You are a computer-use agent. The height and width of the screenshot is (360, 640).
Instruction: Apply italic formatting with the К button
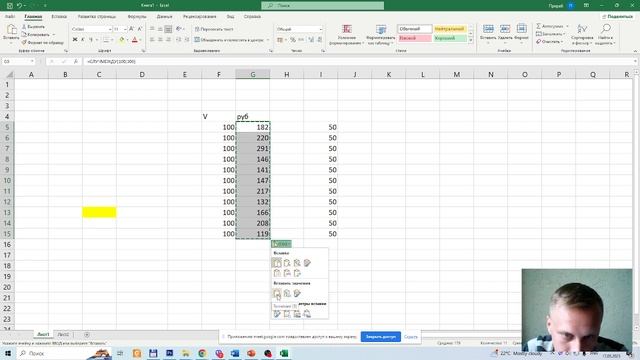[x=83, y=40]
